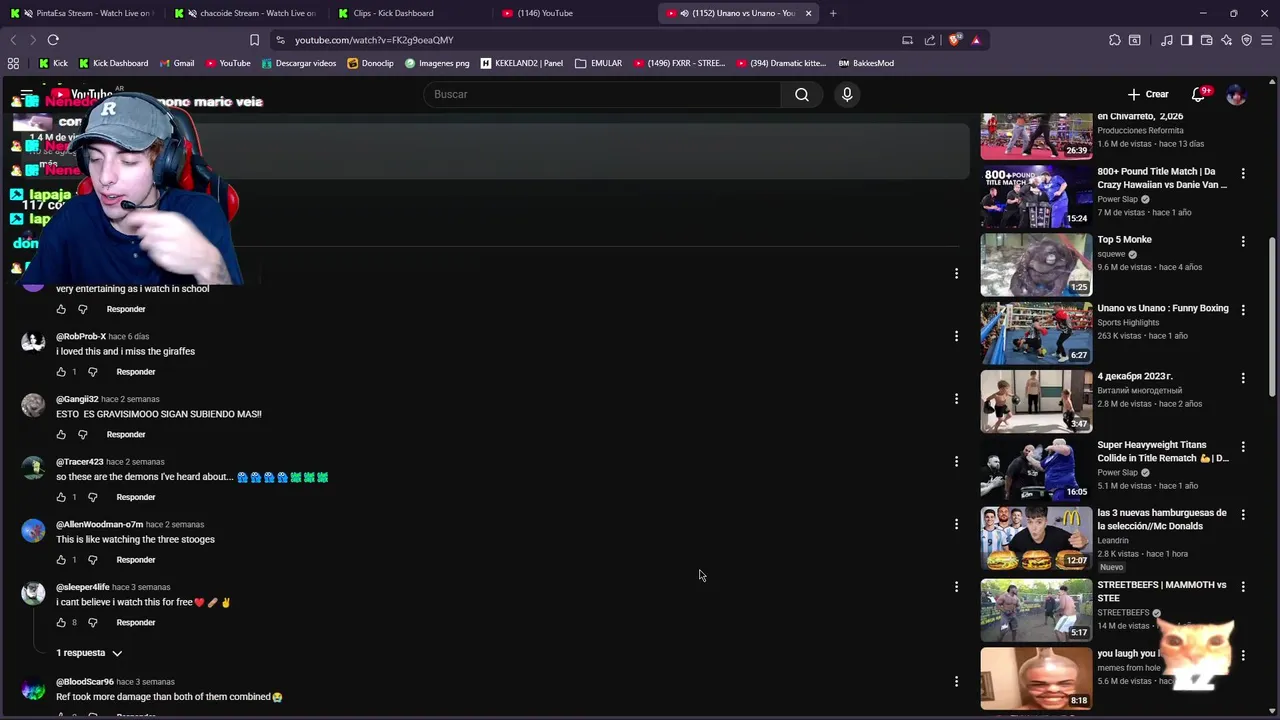The height and width of the screenshot is (720, 1280).
Task: Dislike the Tracer423 demons comment
Action: 93,497
